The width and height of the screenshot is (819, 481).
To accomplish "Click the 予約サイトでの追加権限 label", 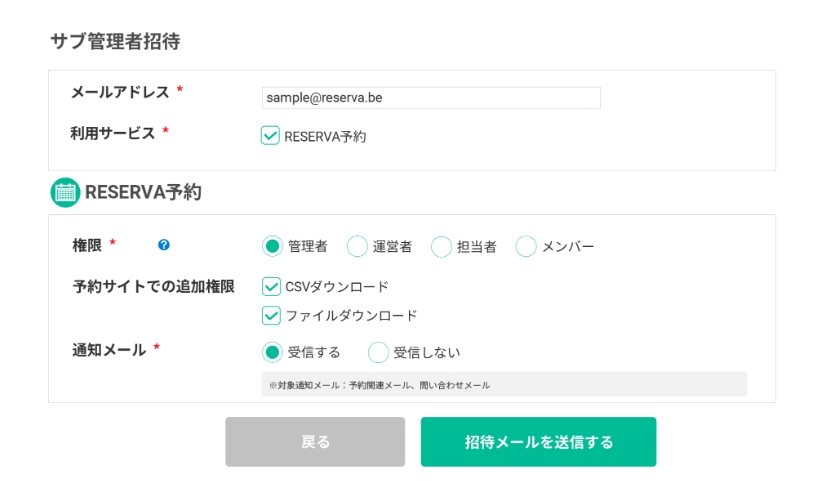I will [153, 287].
